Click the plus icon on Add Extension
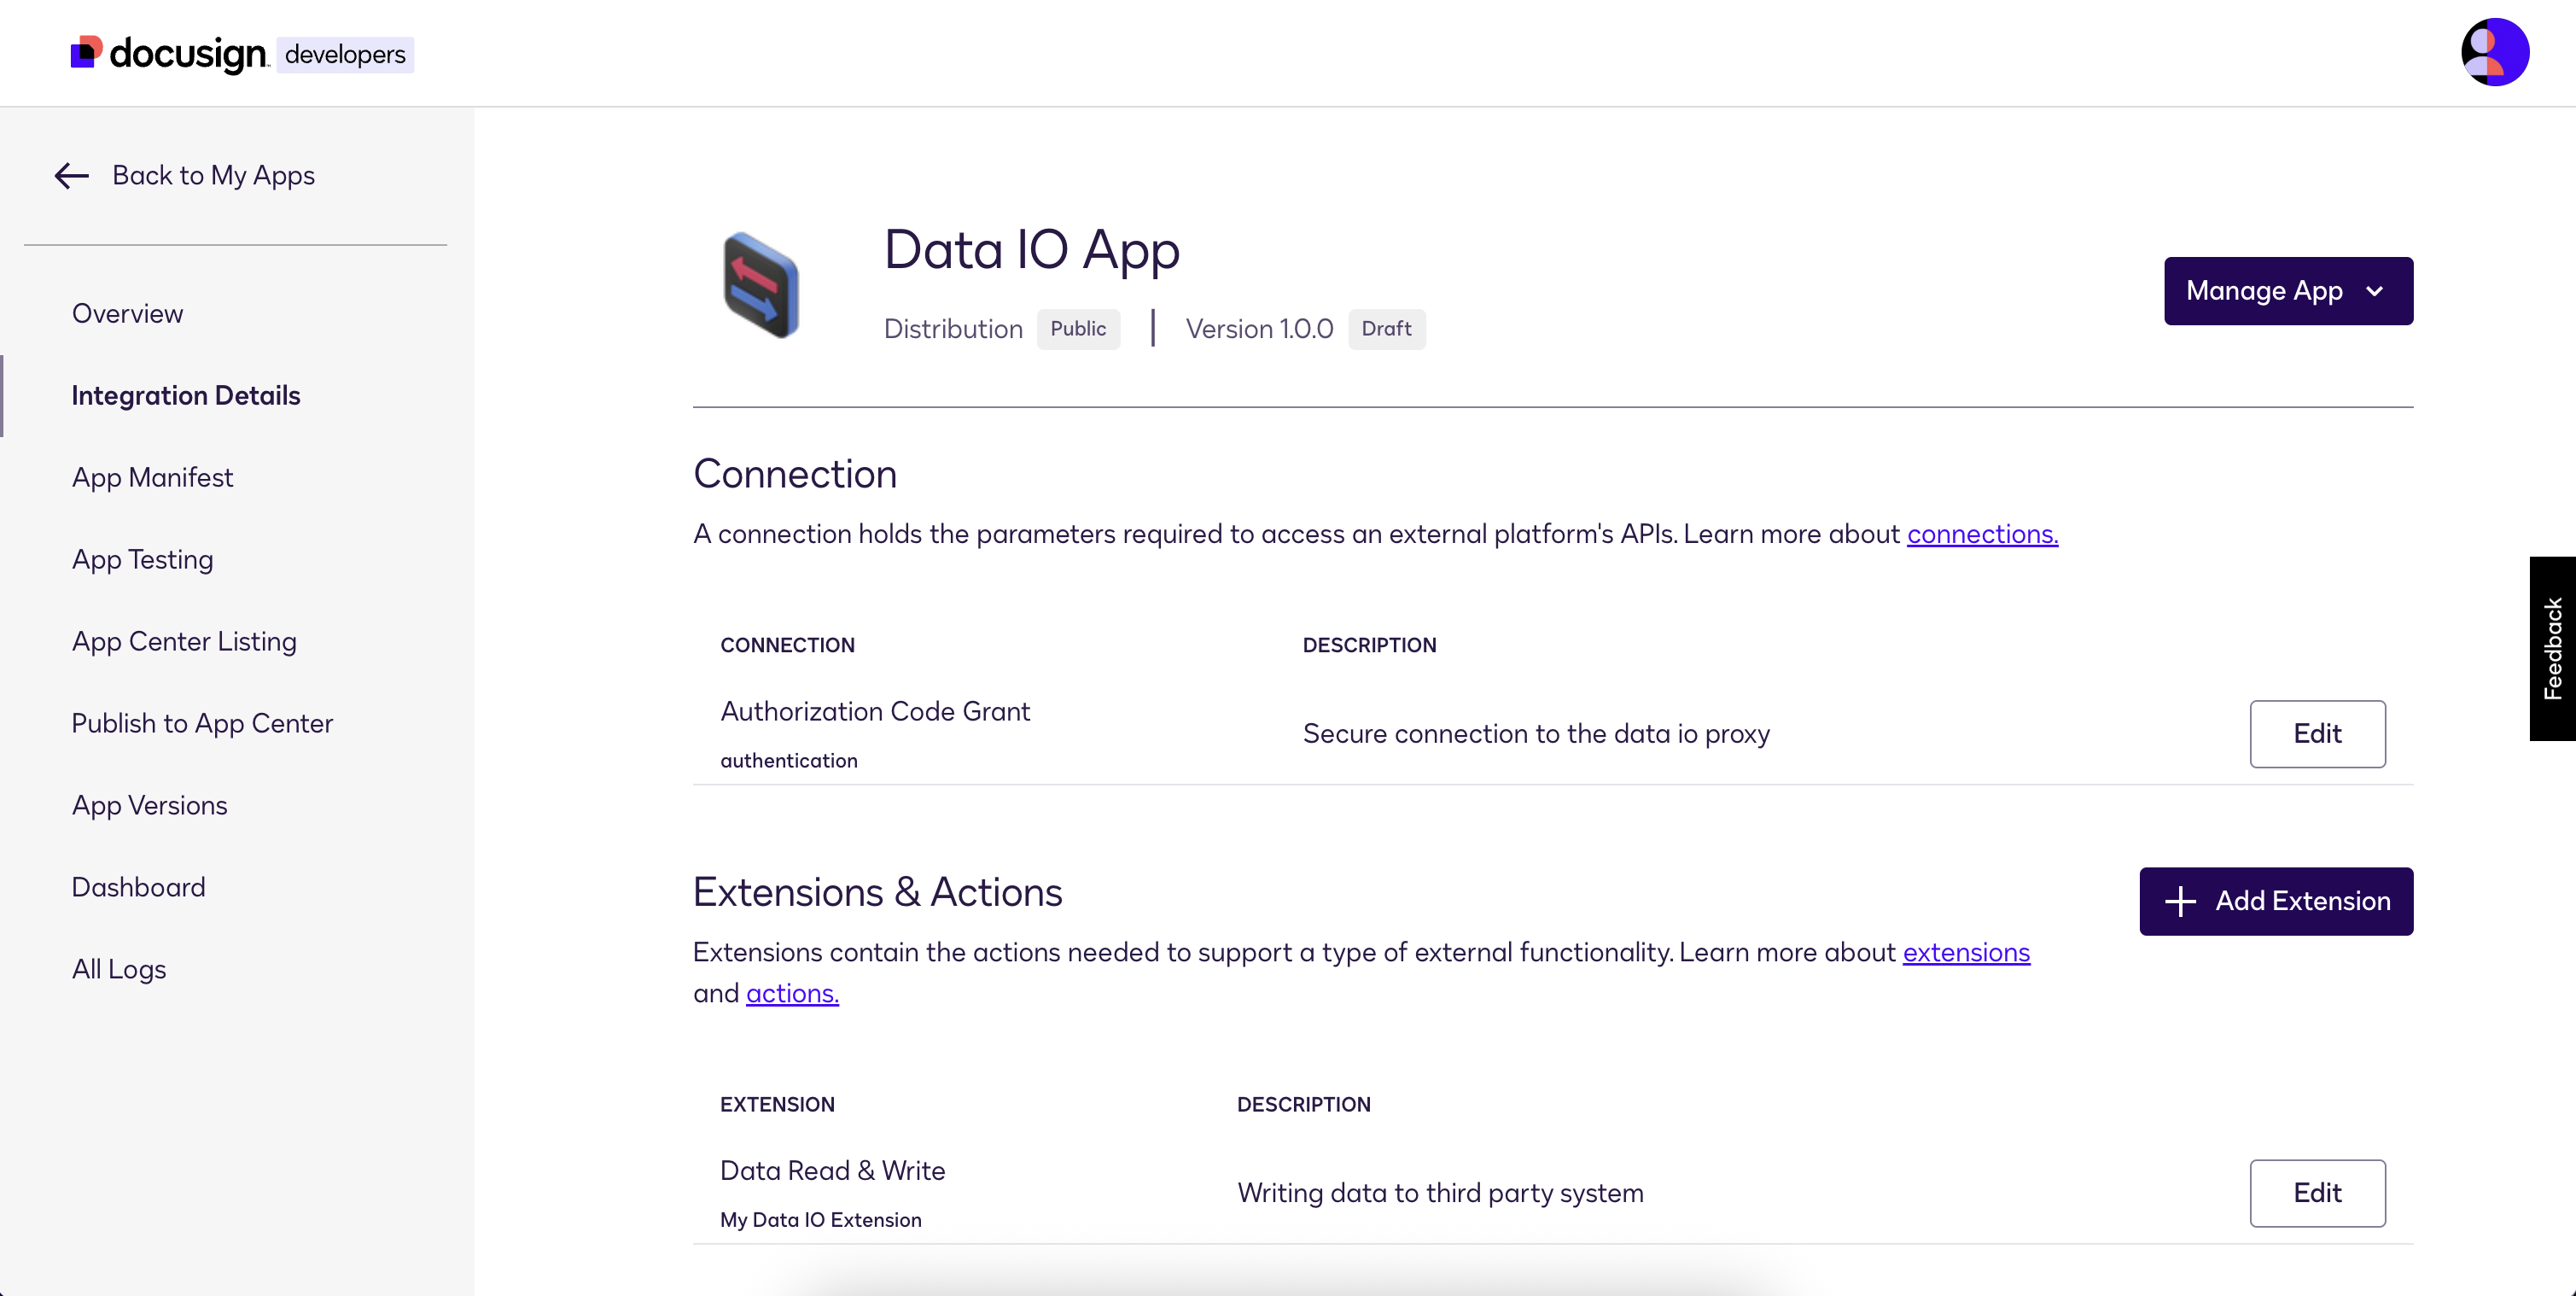This screenshot has height=1296, width=2576. click(x=2180, y=901)
